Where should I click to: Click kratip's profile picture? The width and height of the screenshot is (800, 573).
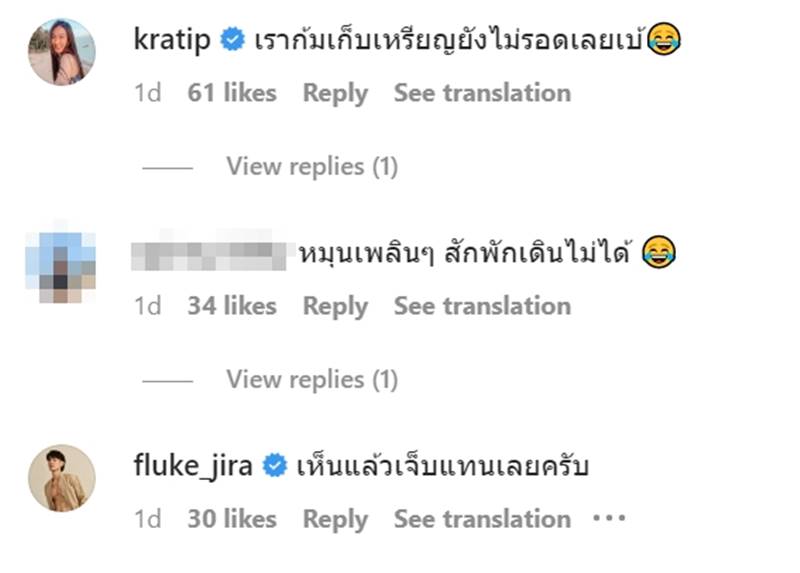coord(62,52)
